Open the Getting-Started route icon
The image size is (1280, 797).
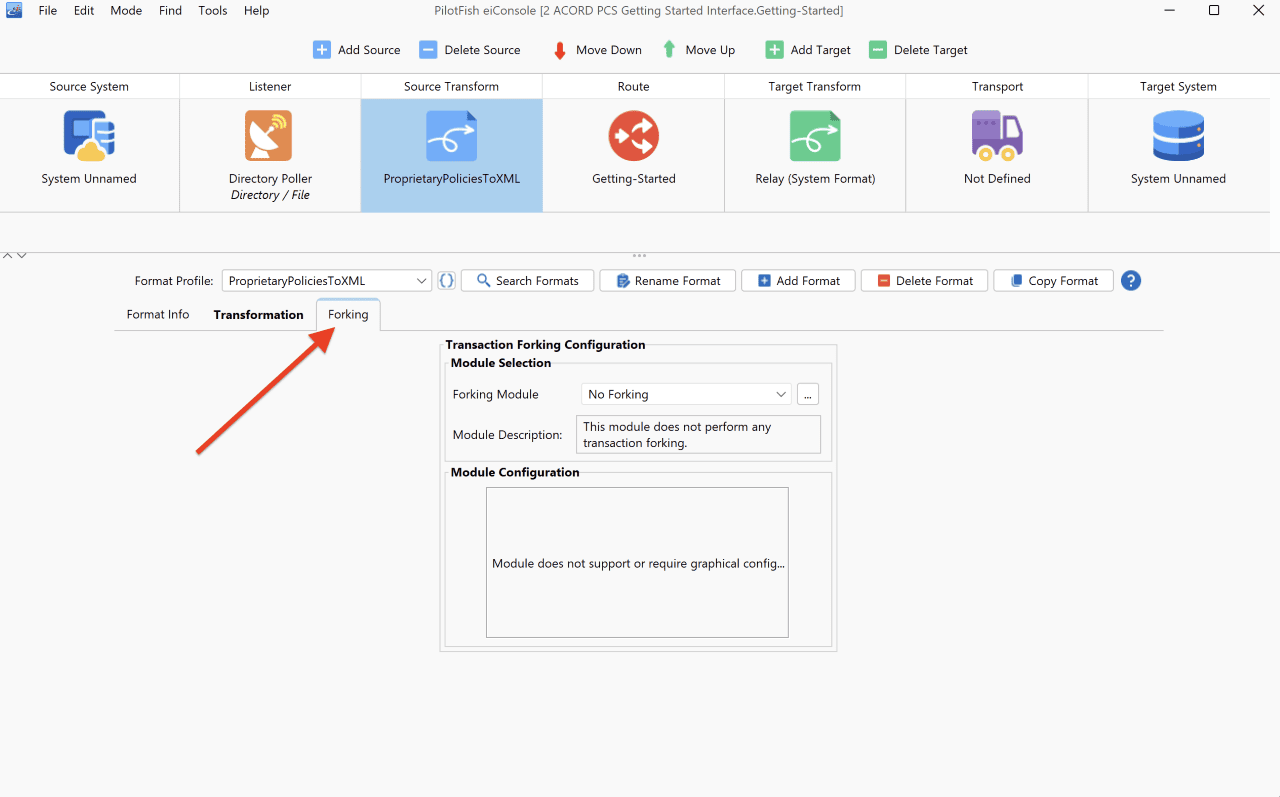coord(633,136)
